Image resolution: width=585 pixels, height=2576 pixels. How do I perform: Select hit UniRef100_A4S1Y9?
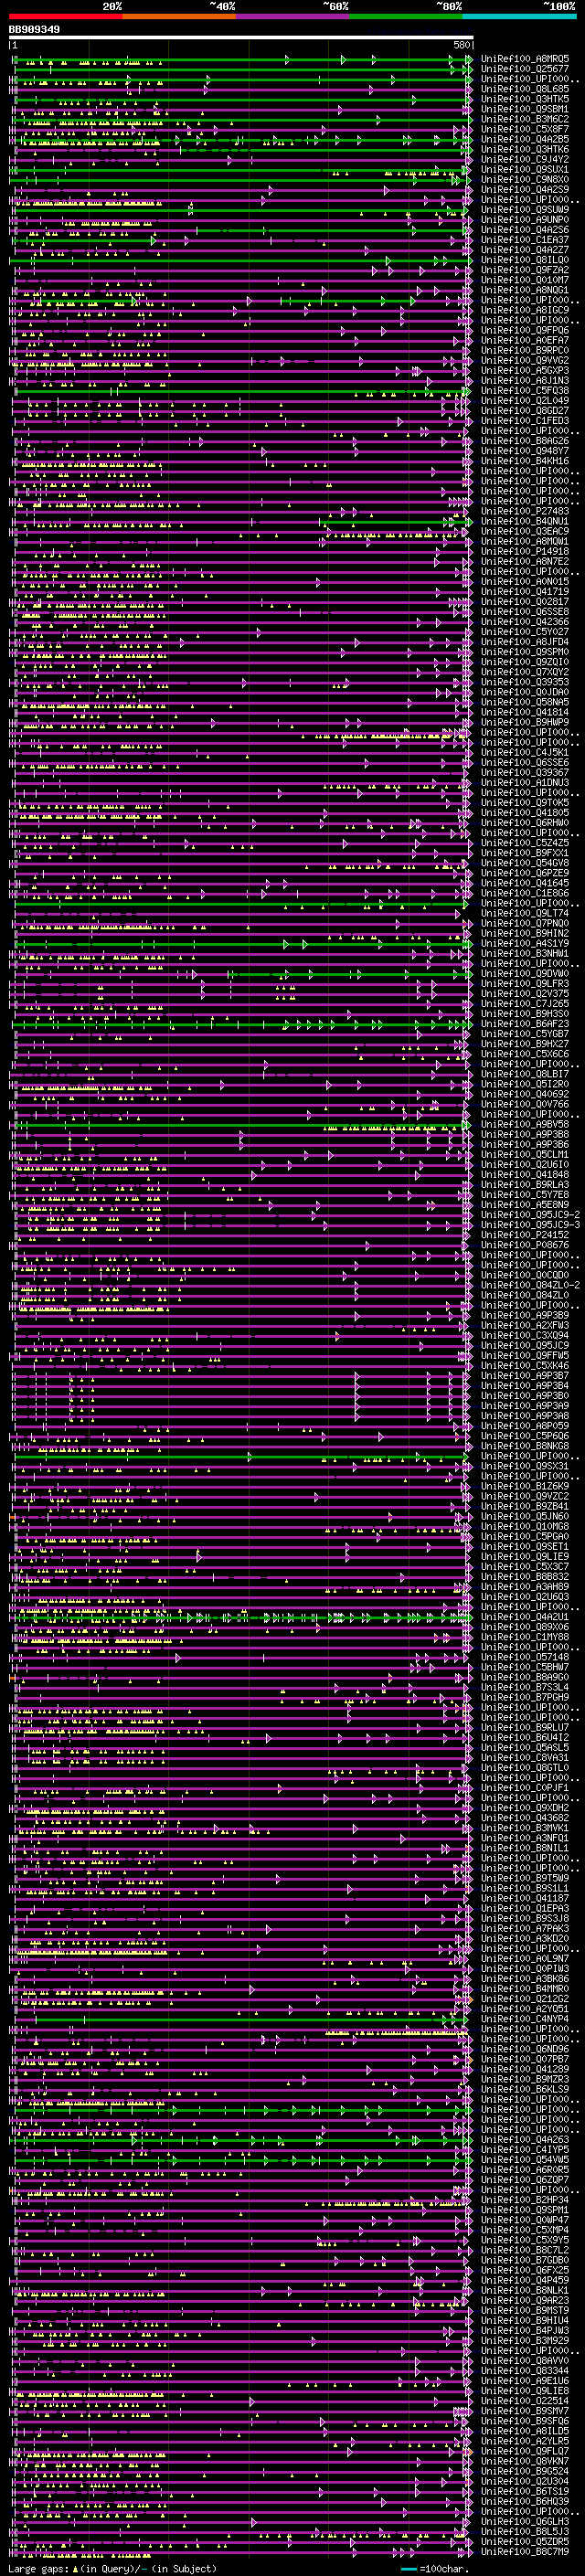[x=525, y=943]
